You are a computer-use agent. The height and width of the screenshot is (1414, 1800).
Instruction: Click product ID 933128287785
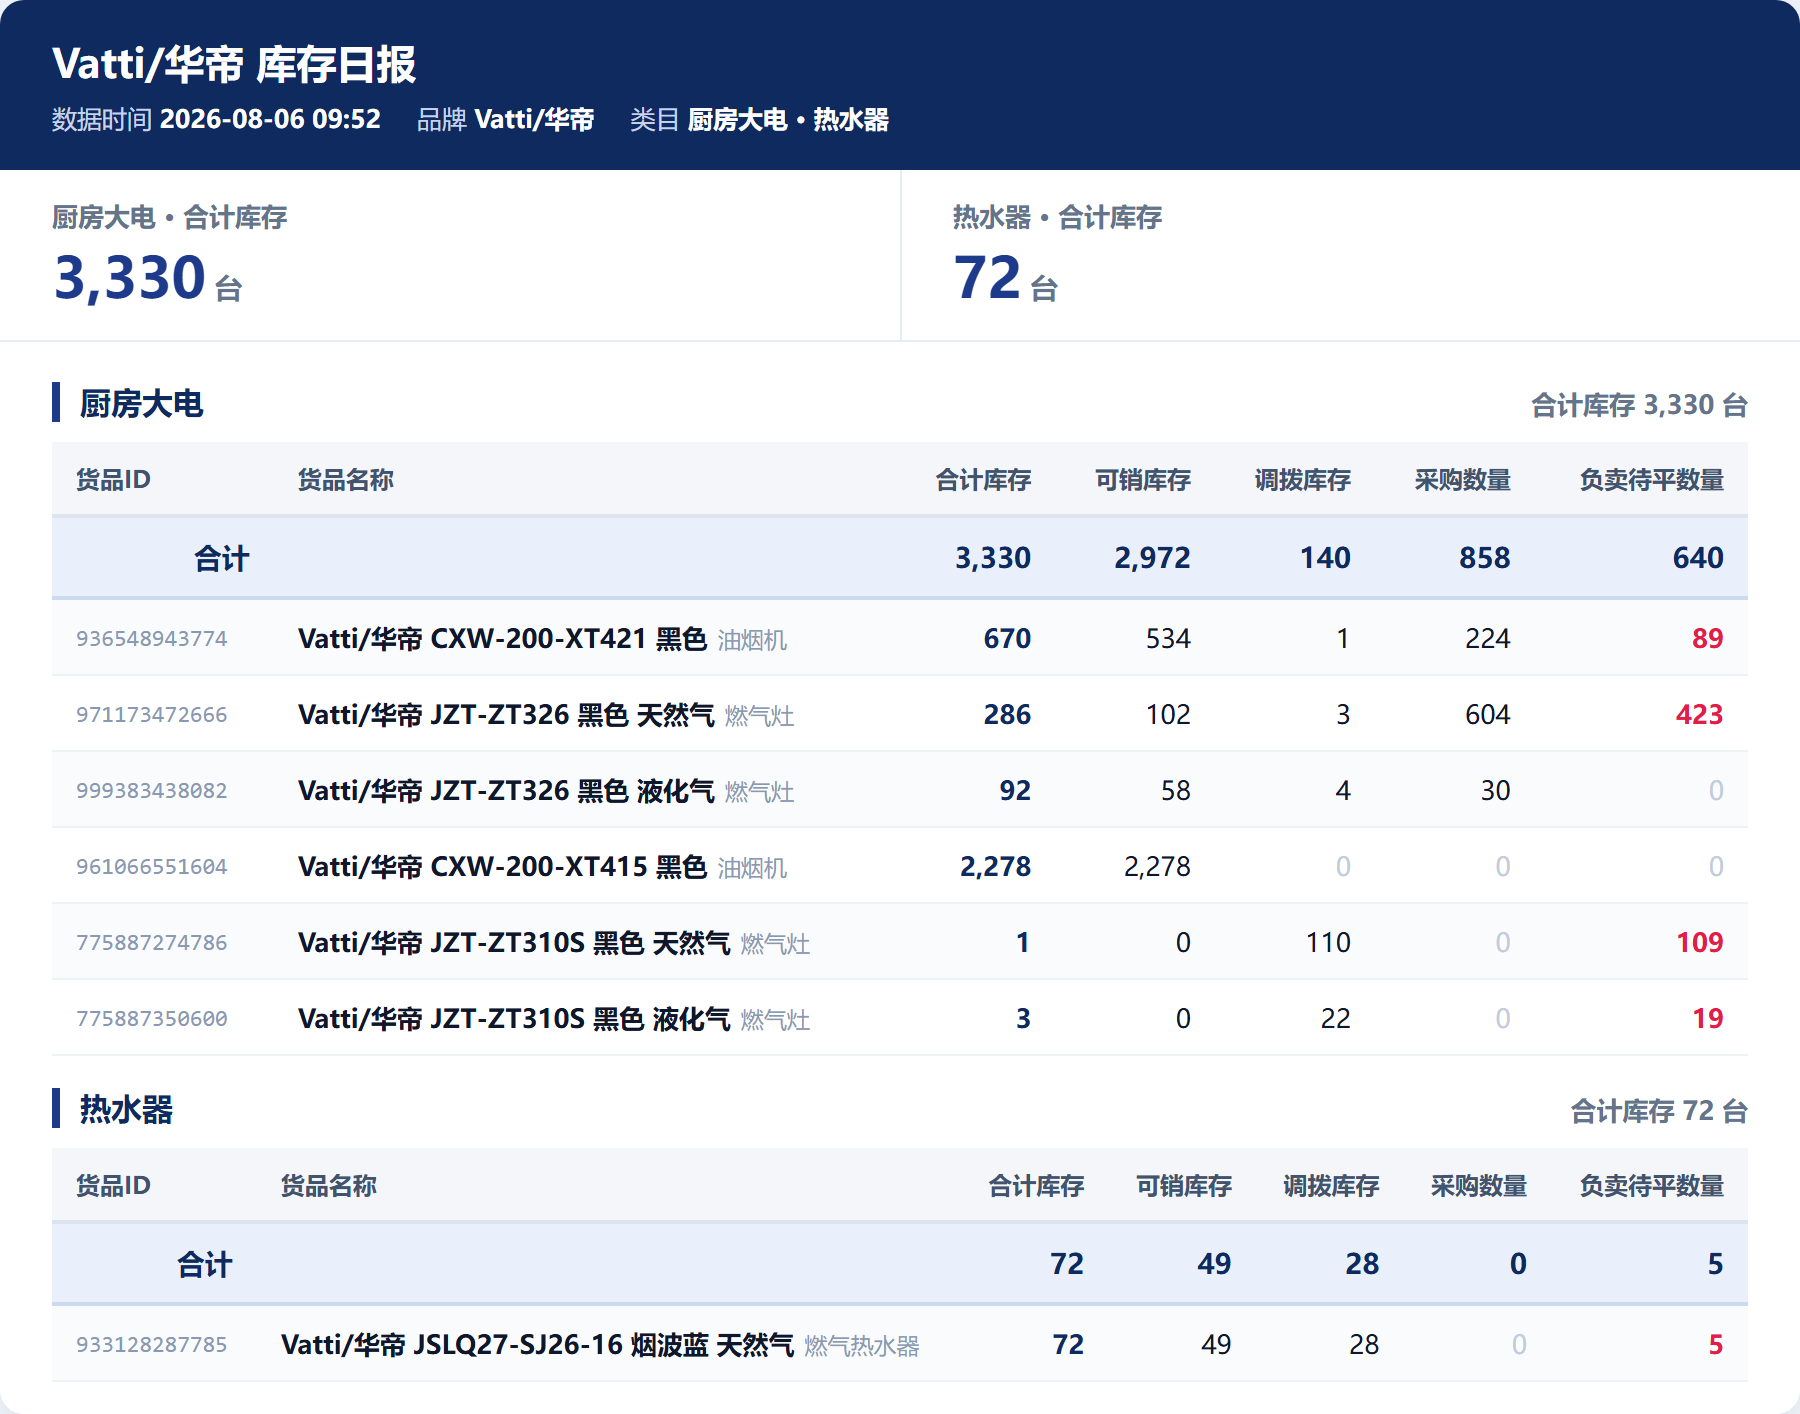(152, 1344)
